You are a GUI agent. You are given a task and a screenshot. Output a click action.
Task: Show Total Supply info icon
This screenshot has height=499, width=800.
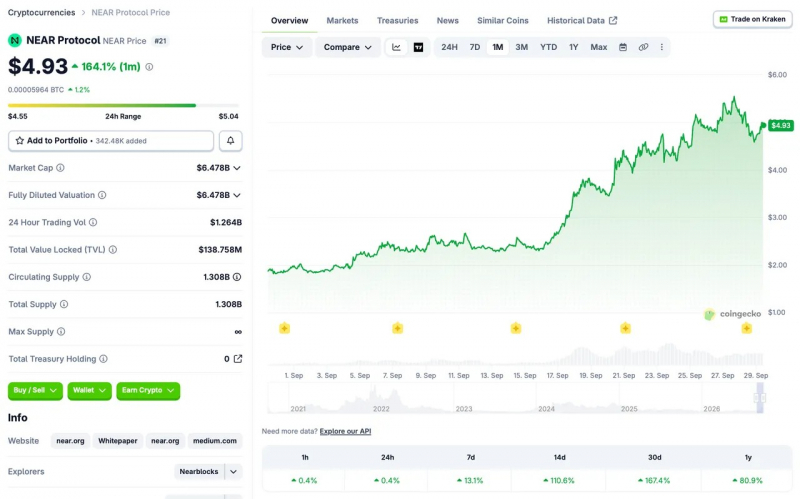coord(64,304)
